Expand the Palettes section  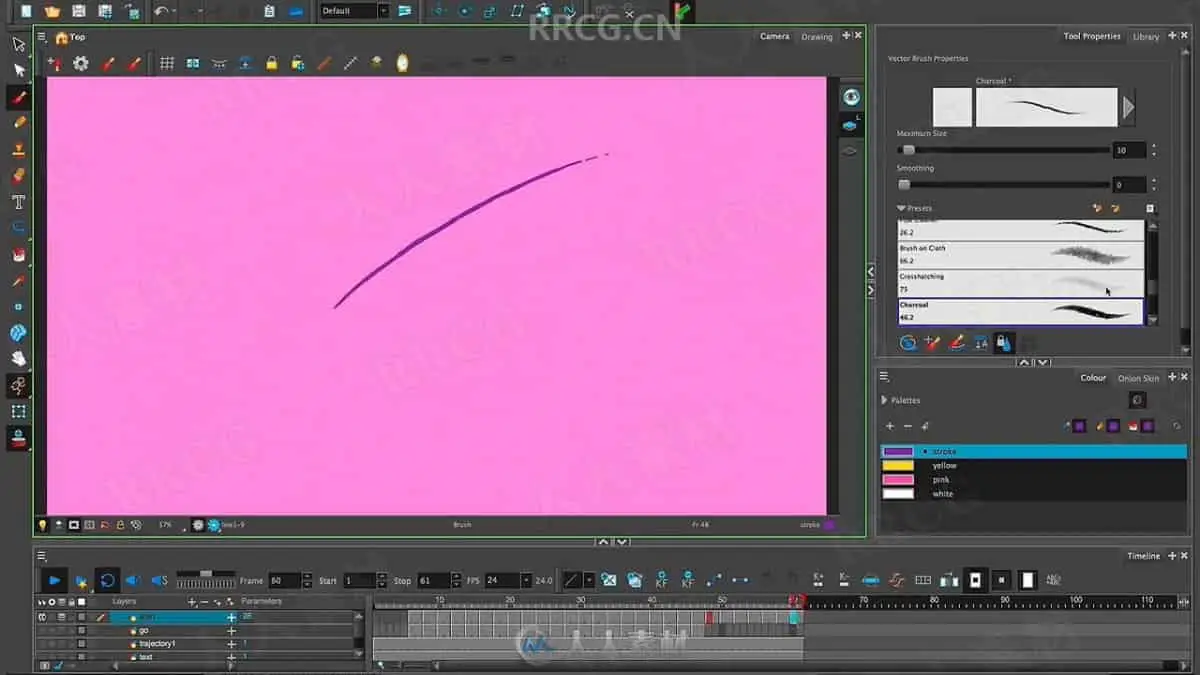click(x=884, y=400)
